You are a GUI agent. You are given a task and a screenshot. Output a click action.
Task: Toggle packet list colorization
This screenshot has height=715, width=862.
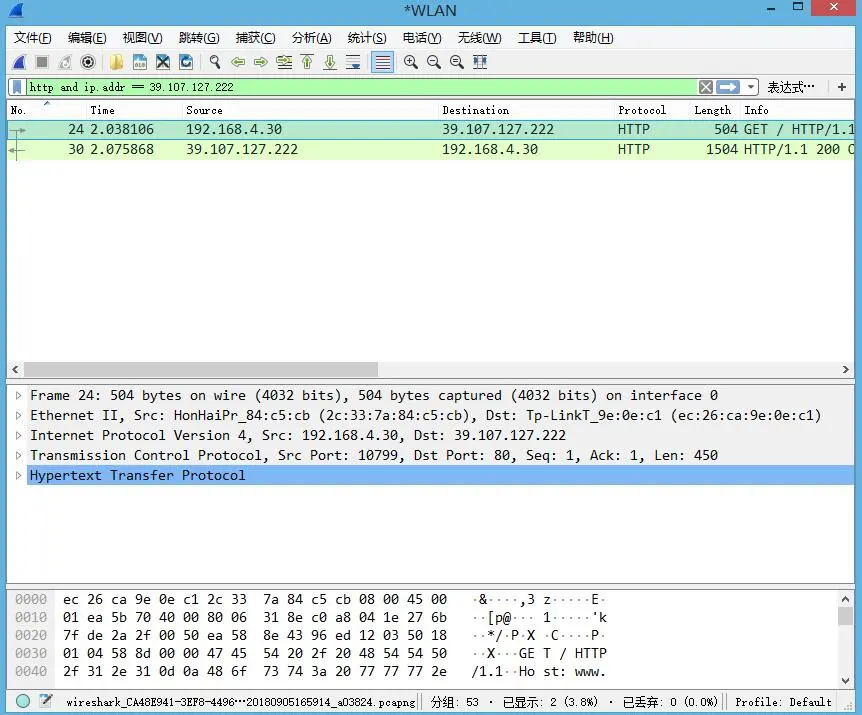pyautogui.click(x=383, y=62)
